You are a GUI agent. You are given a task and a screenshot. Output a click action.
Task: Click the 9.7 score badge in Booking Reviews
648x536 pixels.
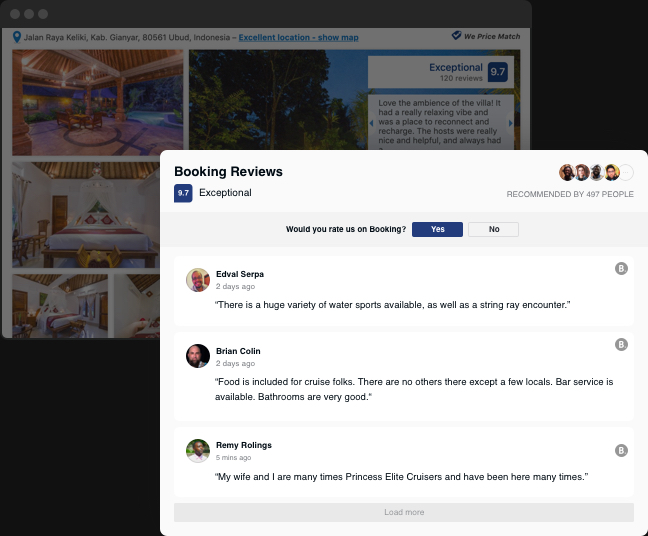tap(183, 193)
